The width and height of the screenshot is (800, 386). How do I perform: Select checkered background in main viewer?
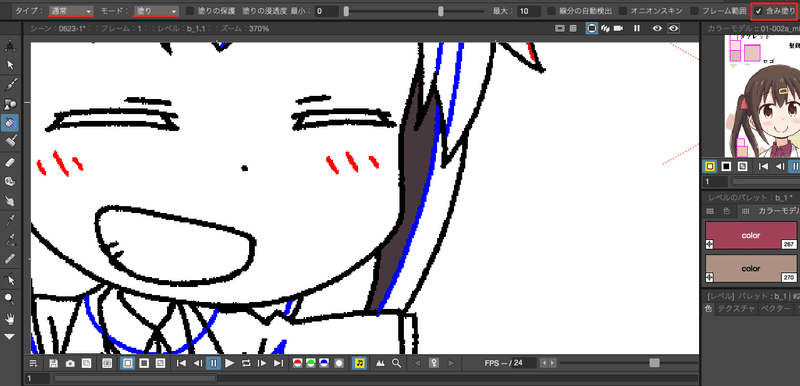(161, 363)
